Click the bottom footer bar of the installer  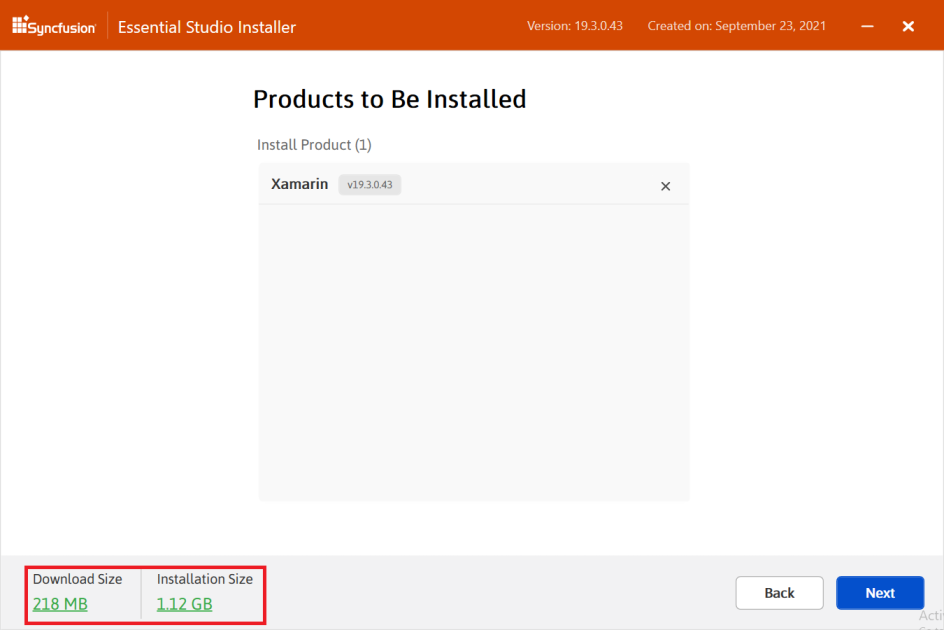[x=470, y=592]
